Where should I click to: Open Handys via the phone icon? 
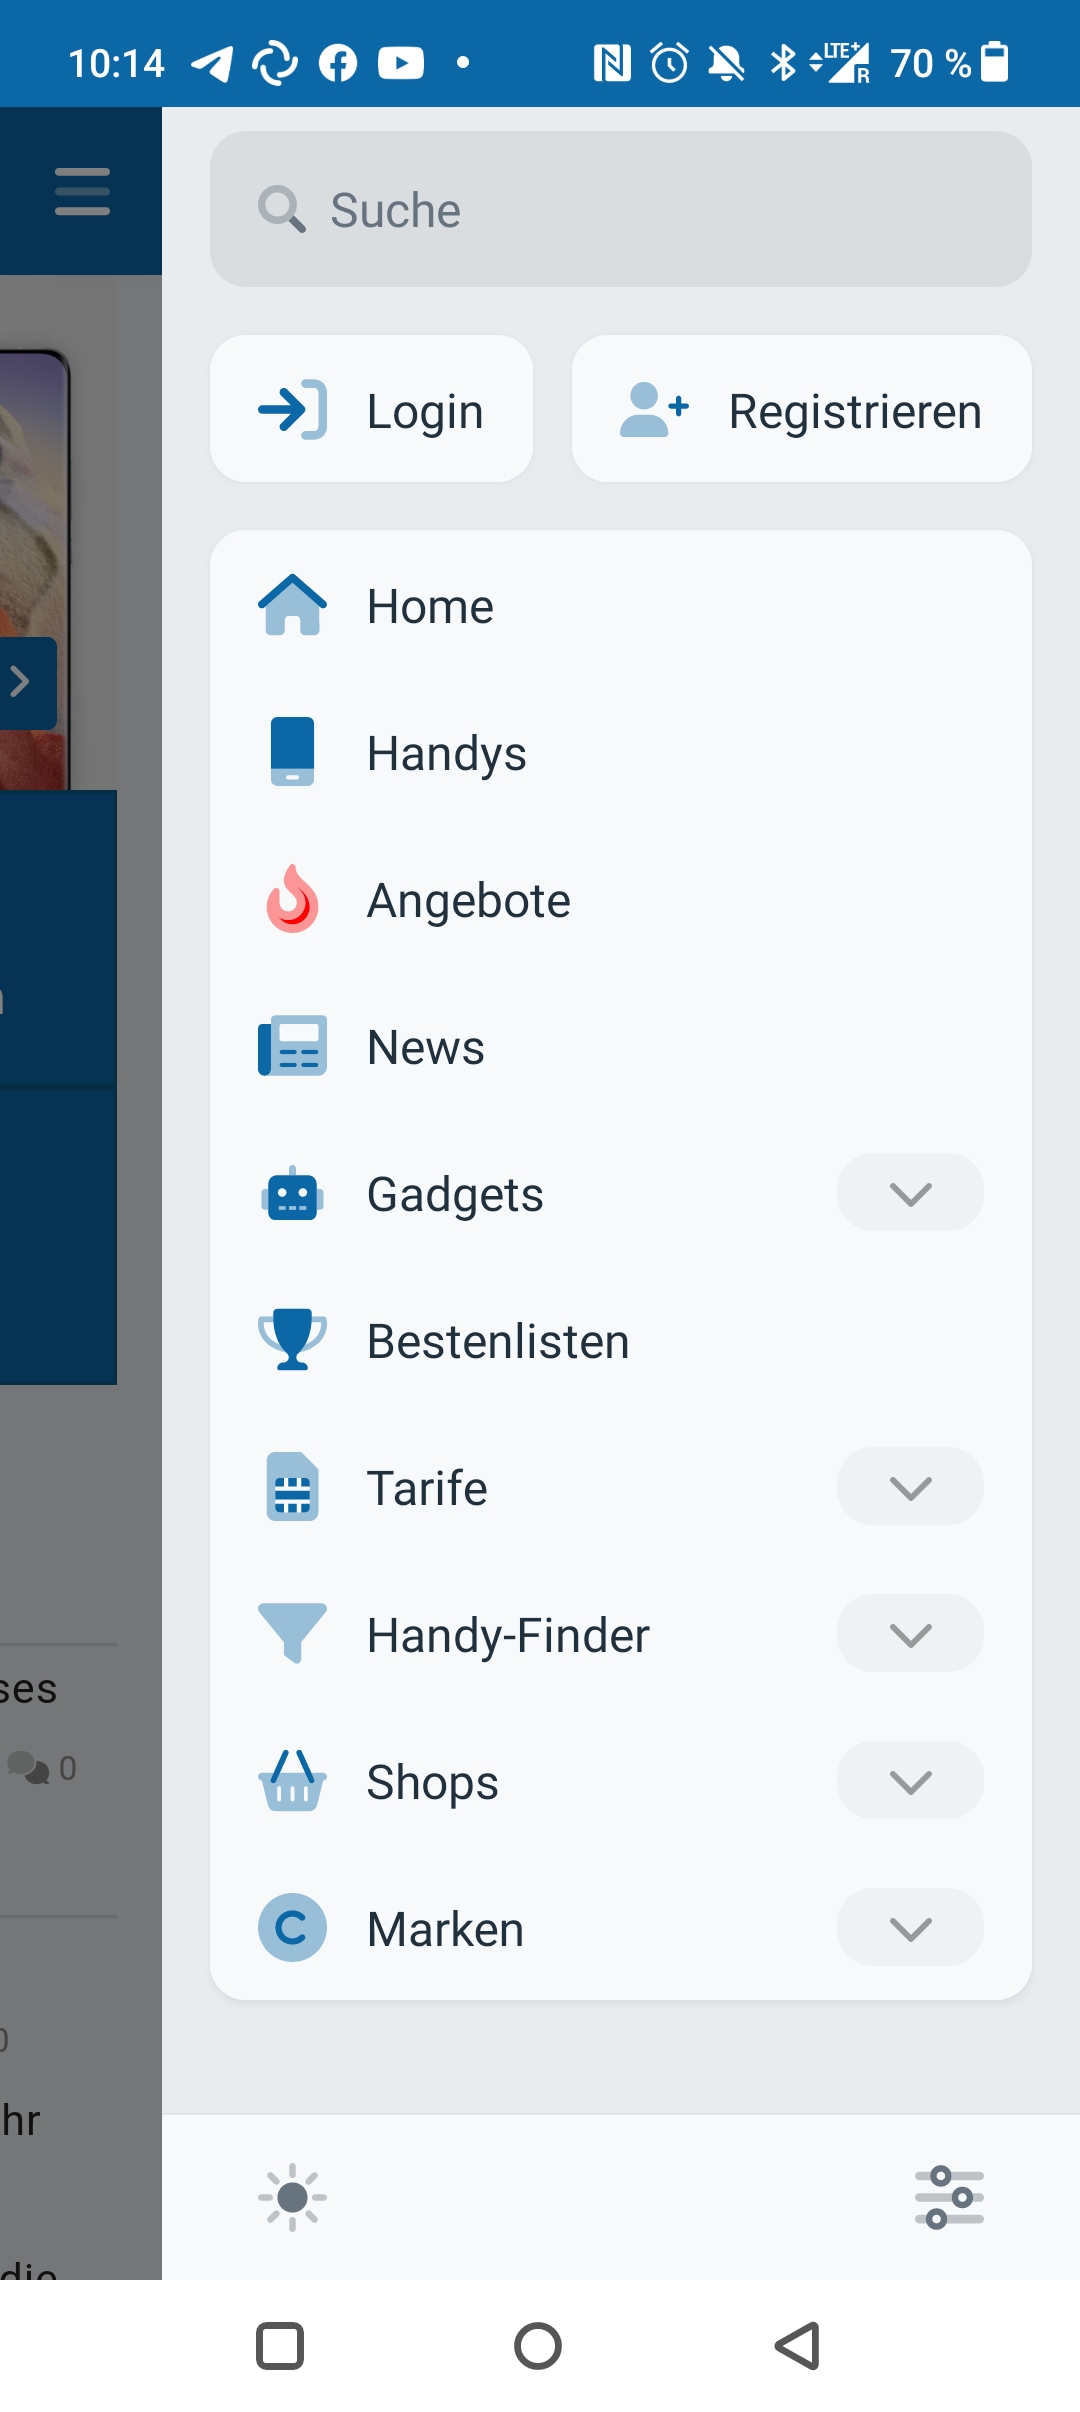click(292, 751)
